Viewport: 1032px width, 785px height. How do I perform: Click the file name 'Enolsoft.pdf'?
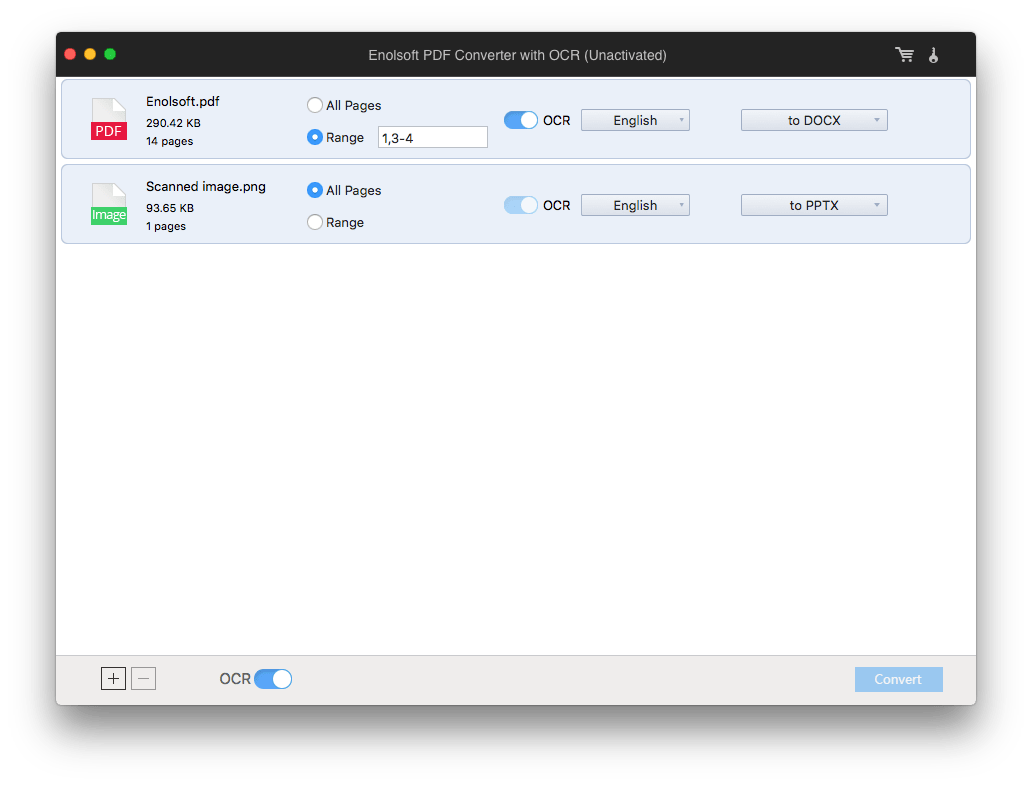point(182,101)
